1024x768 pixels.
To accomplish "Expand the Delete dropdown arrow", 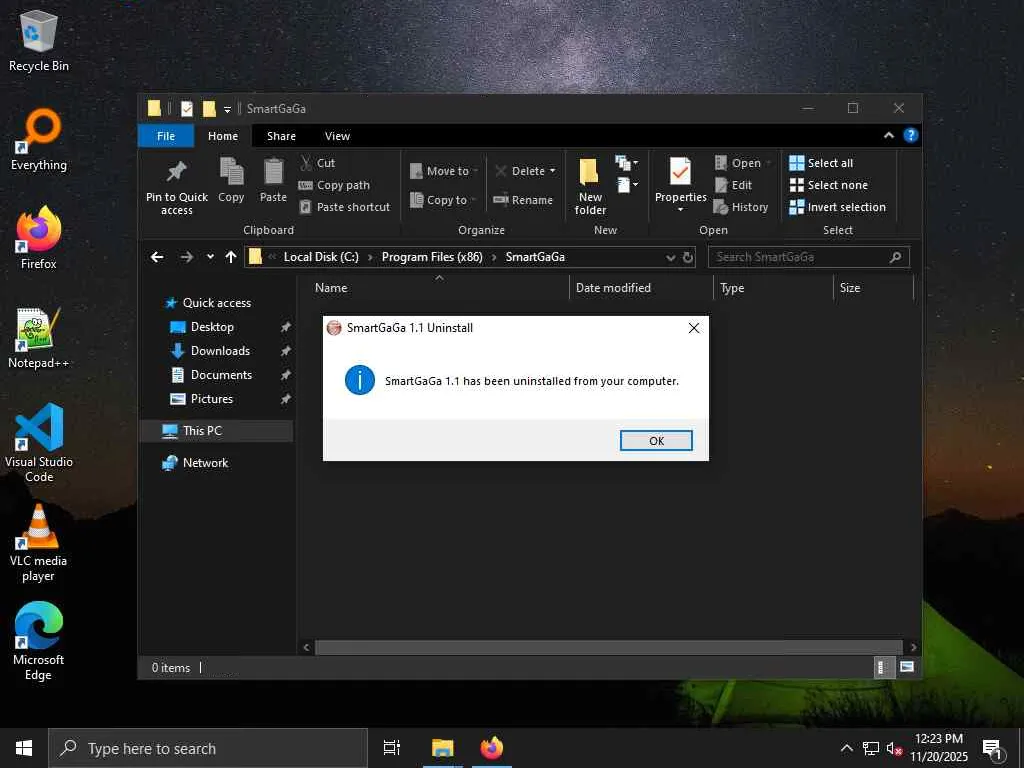I will [552, 171].
